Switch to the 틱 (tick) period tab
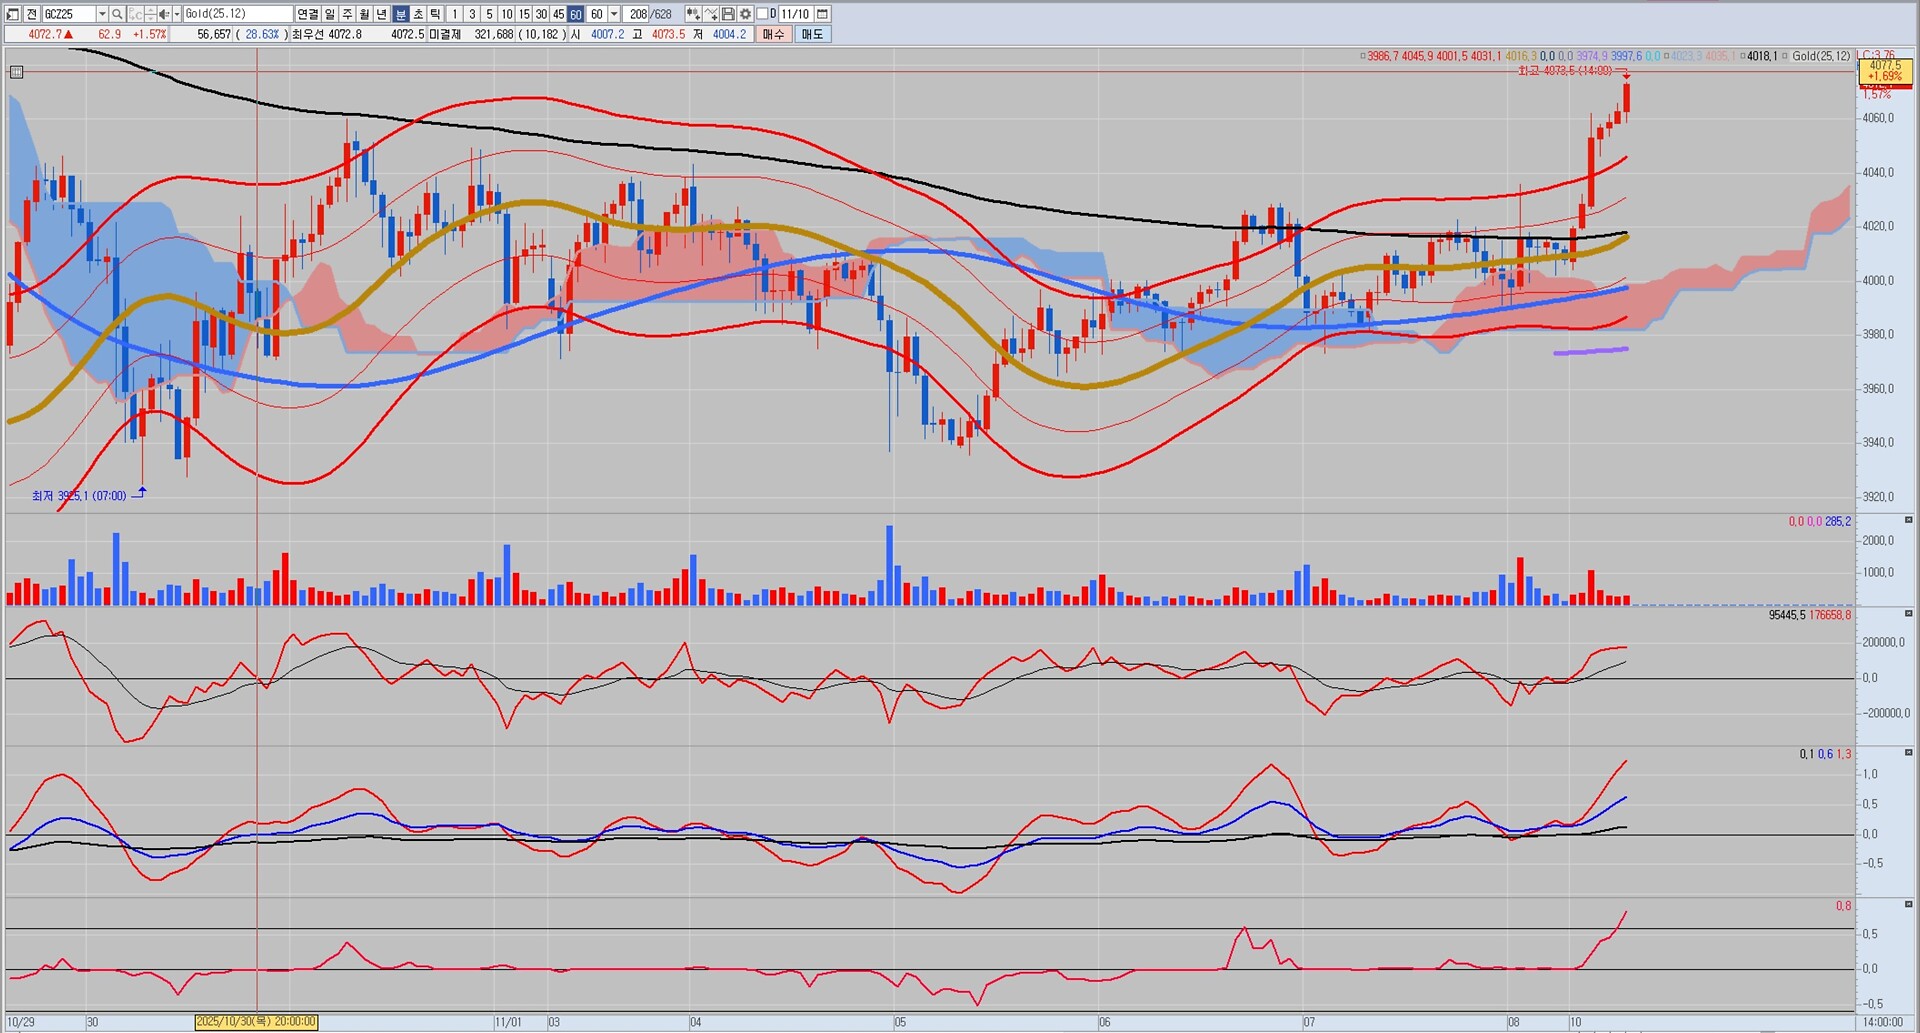The width and height of the screenshot is (1920, 1033). (435, 14)
